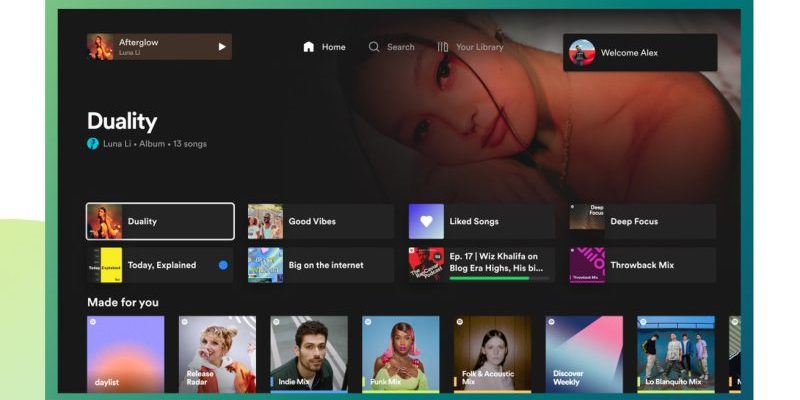Viewport: 800px width, 400px height.
Task: Open the Big on the internet tile
Action: pyautogui.click(x=321, y=265)
